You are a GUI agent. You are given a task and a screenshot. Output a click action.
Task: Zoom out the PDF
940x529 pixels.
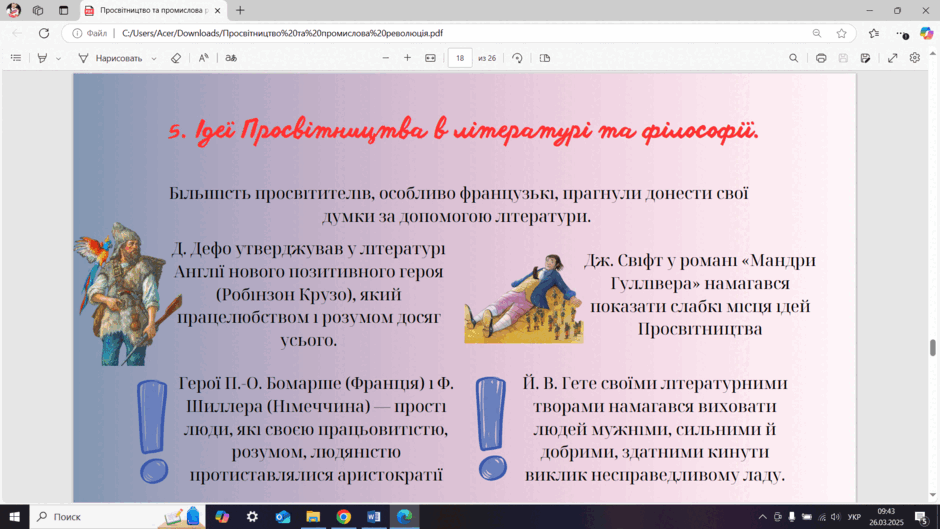[386, 58]
